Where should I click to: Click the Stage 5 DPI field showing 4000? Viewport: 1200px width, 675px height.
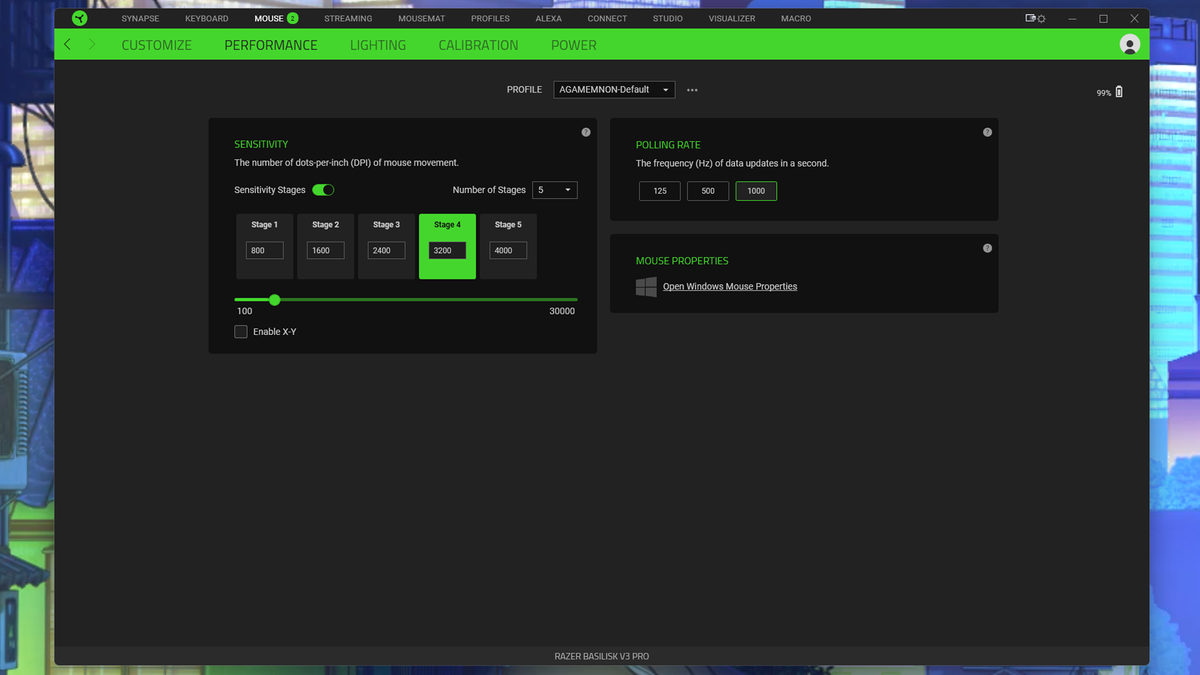(x=508, y=251)
